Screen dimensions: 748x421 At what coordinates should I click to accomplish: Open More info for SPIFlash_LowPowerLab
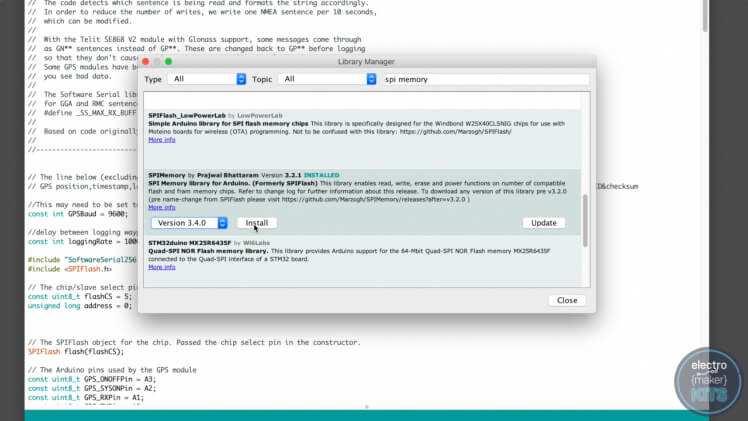[x=162, y=140]
